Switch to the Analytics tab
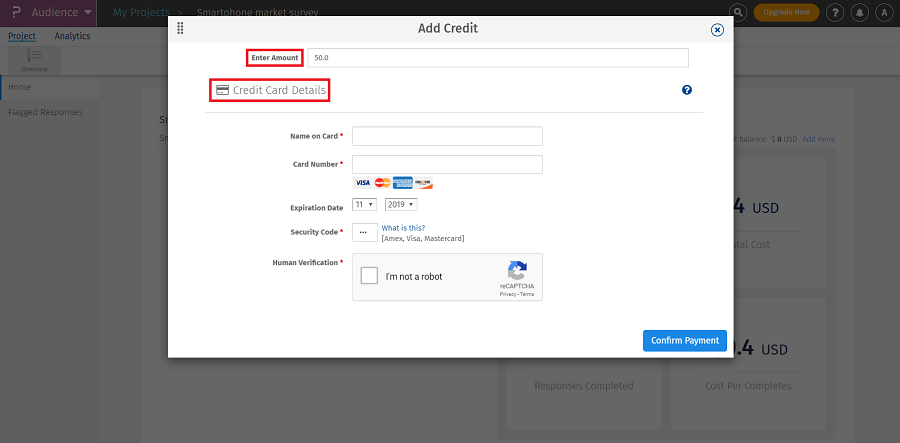Screen dimensions: 900x443 click(72, 36)
